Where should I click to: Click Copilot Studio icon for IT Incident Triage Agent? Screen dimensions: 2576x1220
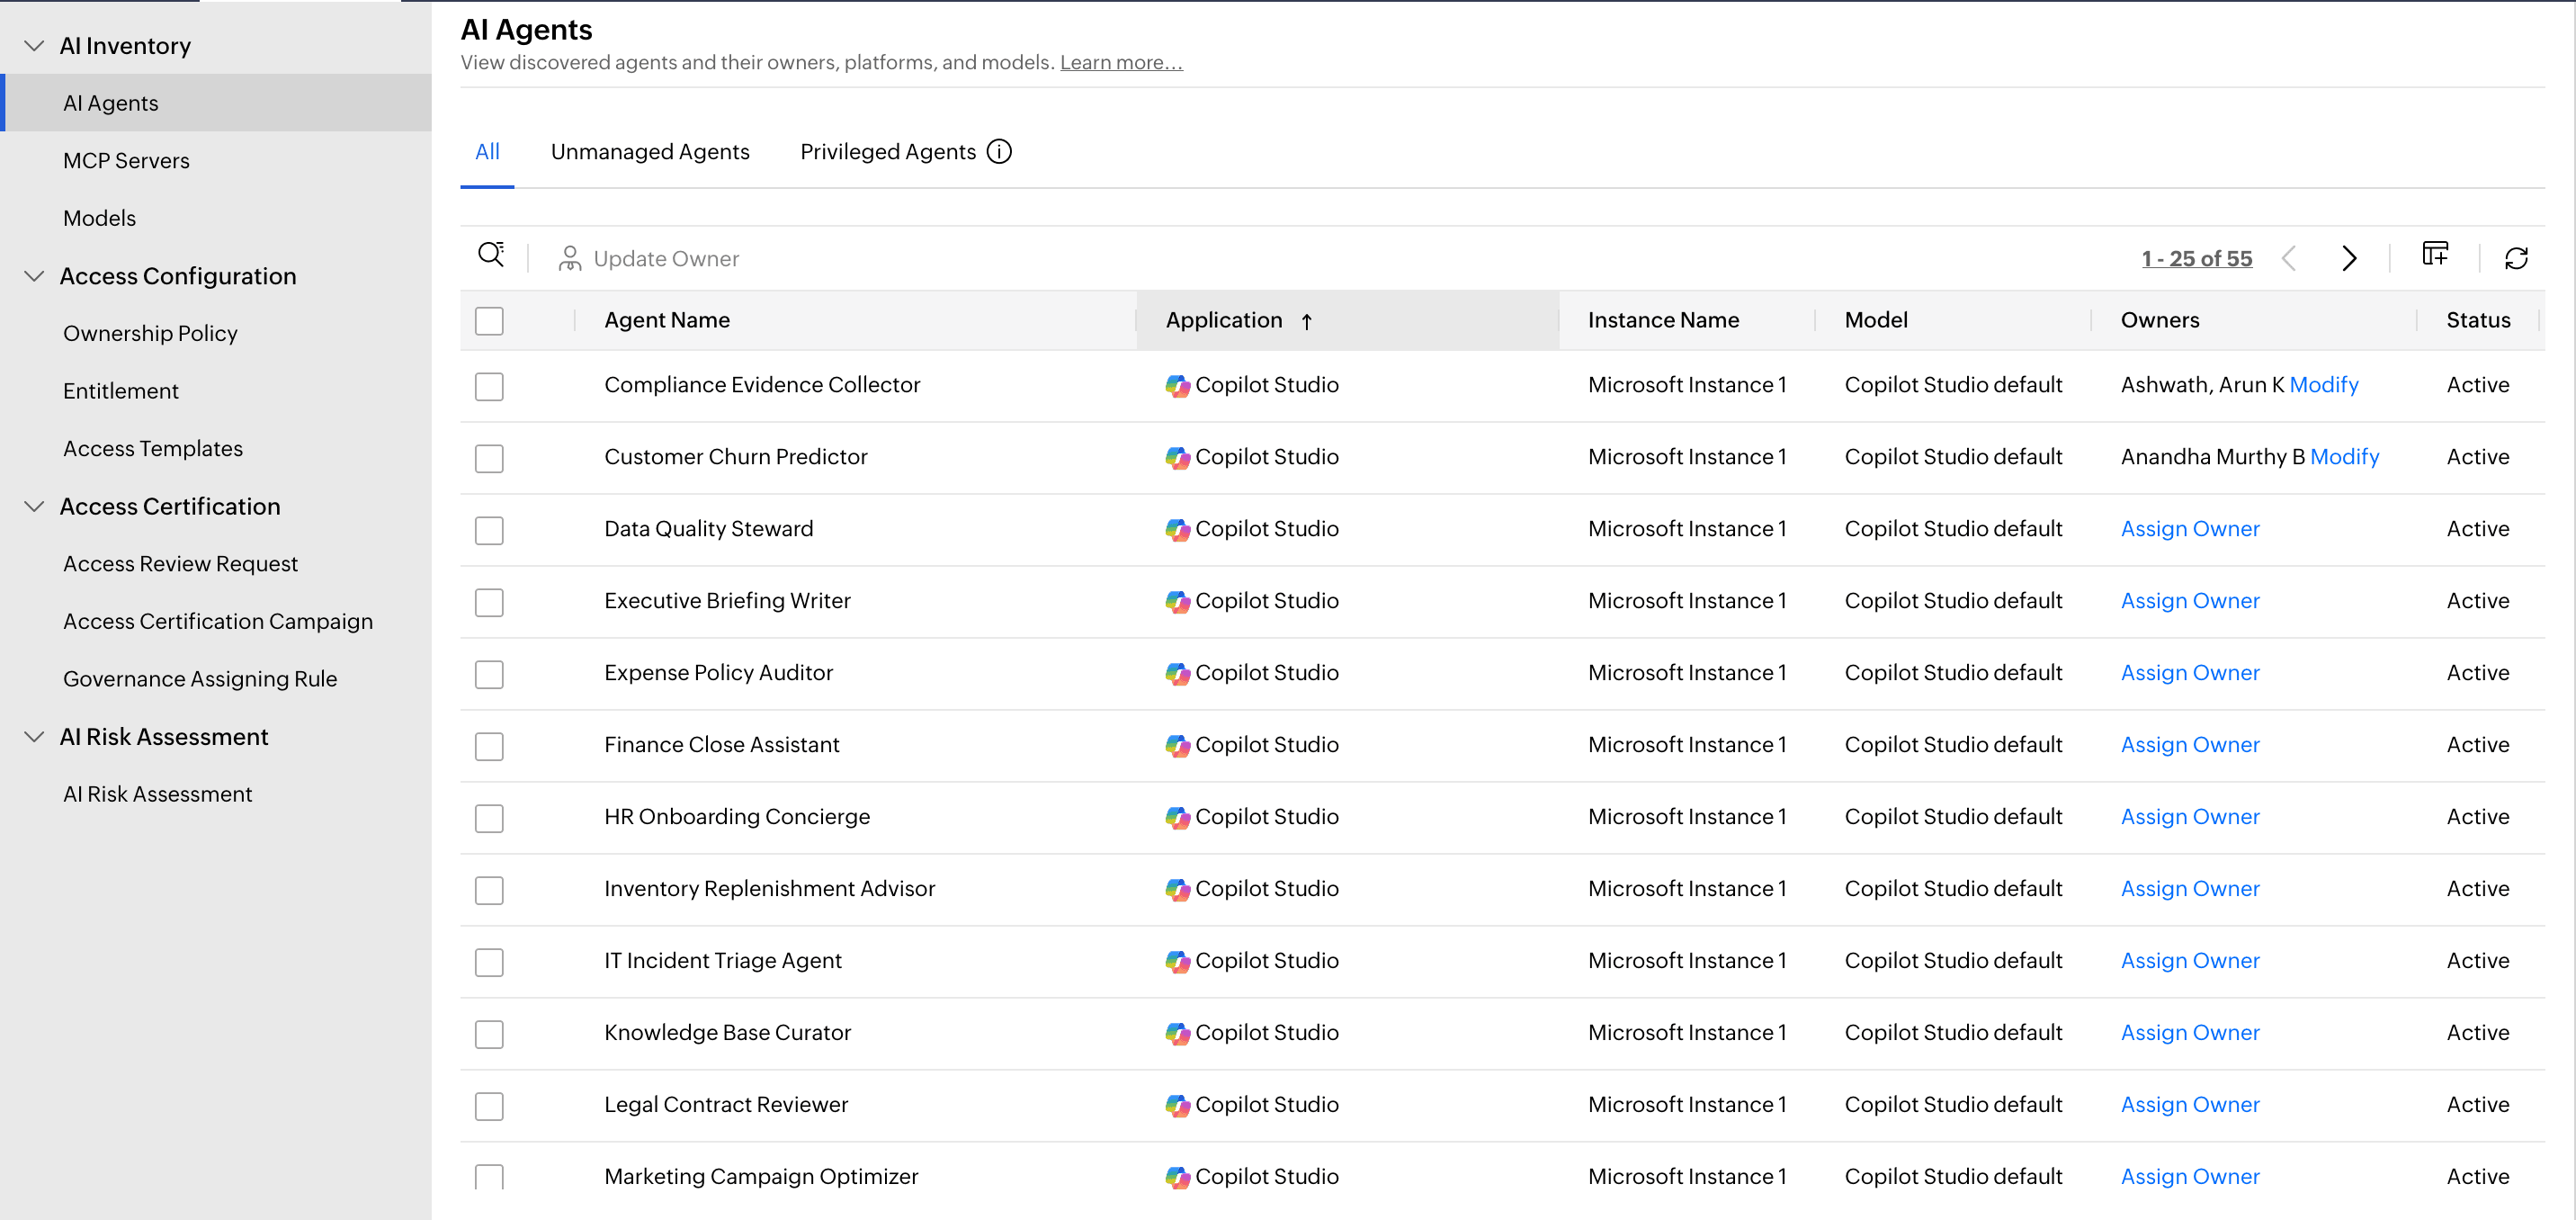(1178, 961)
